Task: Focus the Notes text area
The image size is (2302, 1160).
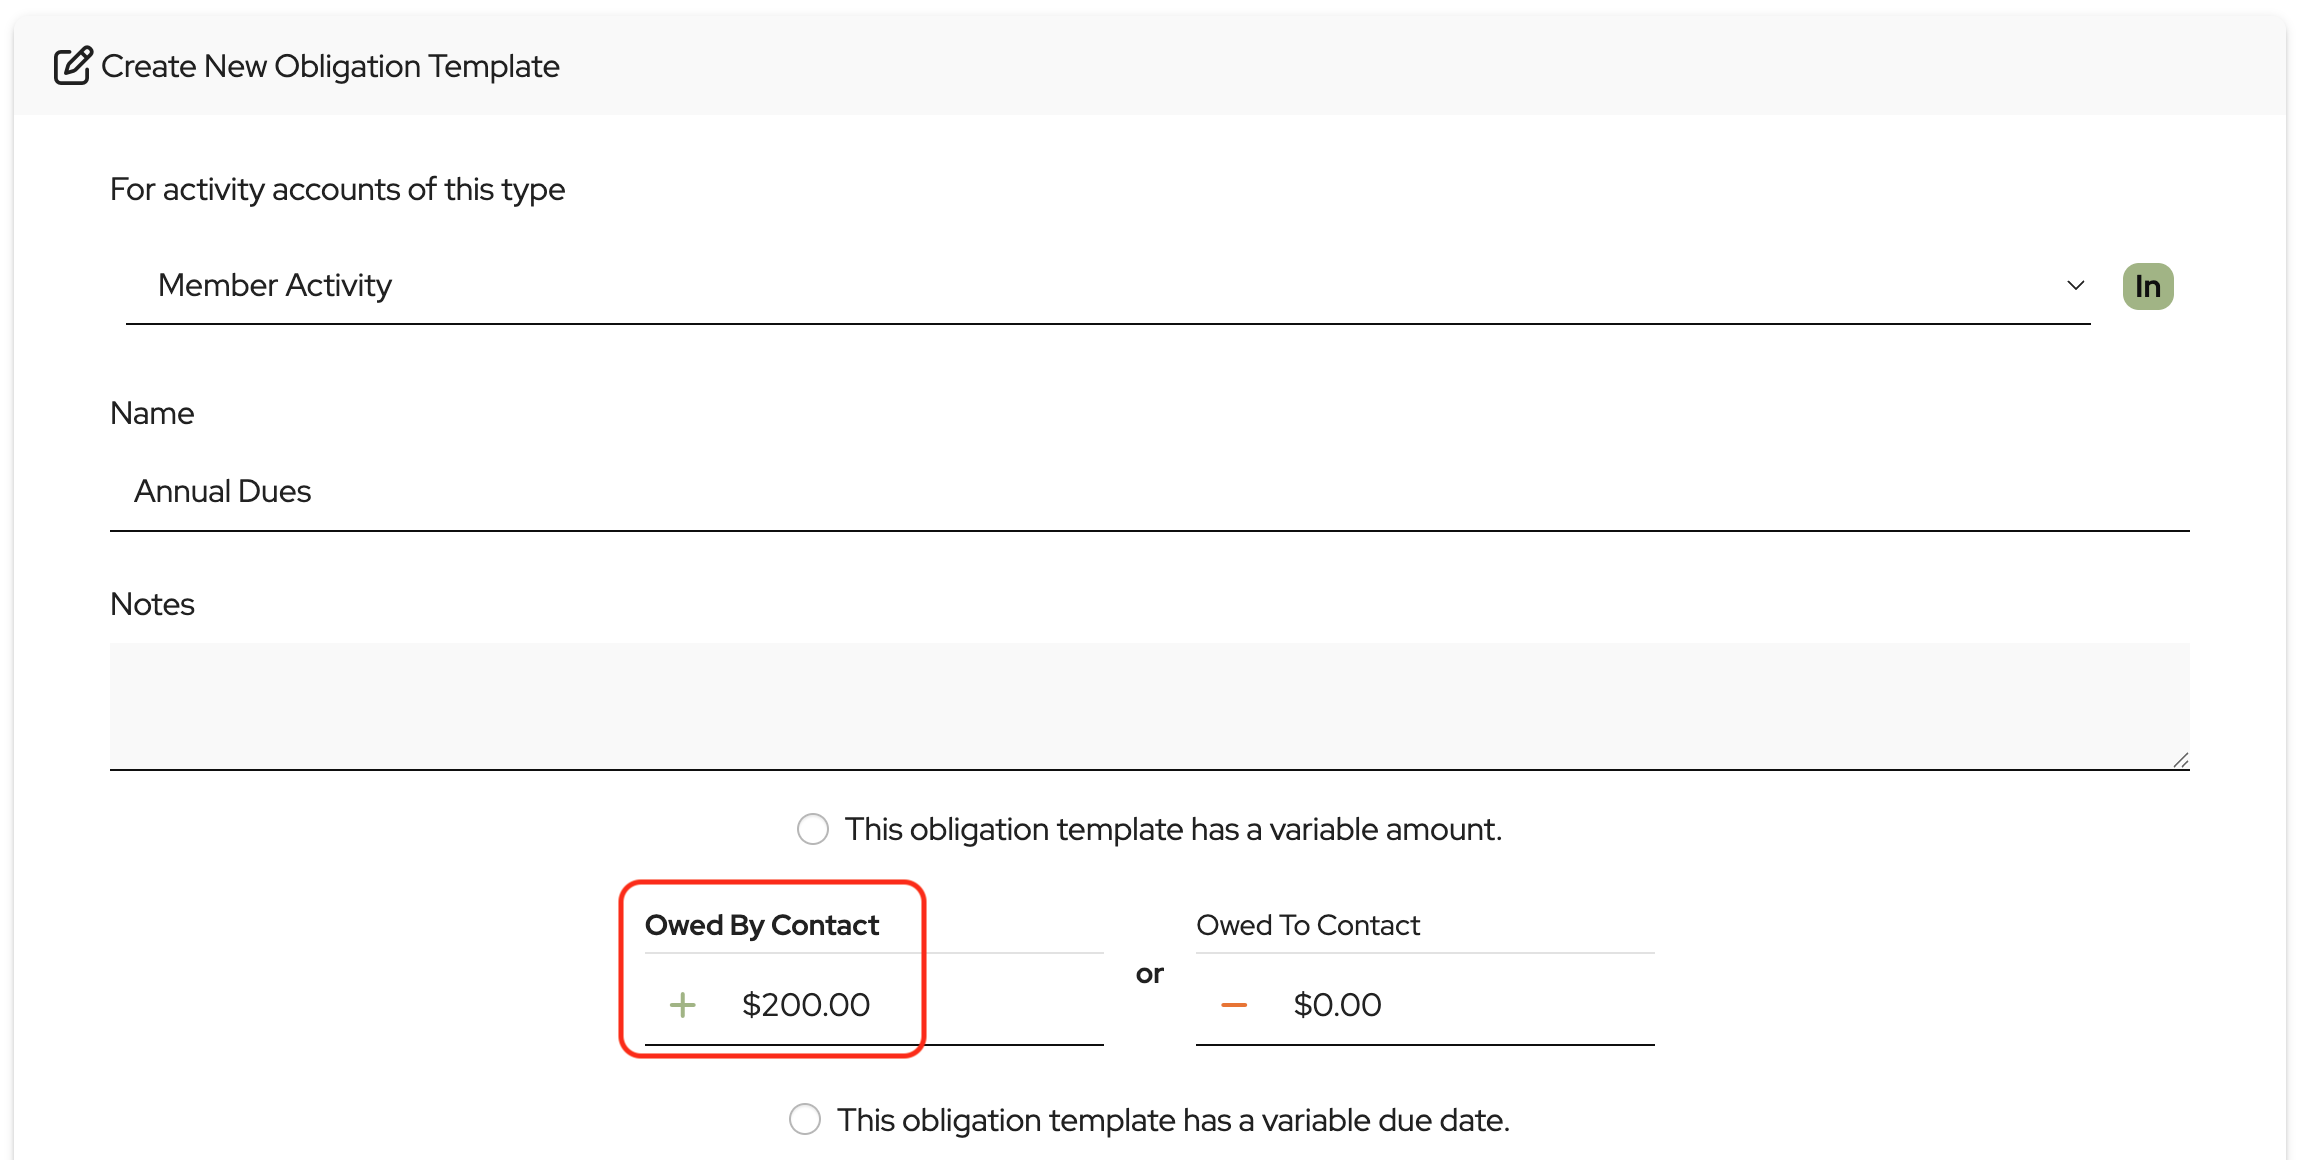Action: click(1148, 705)
